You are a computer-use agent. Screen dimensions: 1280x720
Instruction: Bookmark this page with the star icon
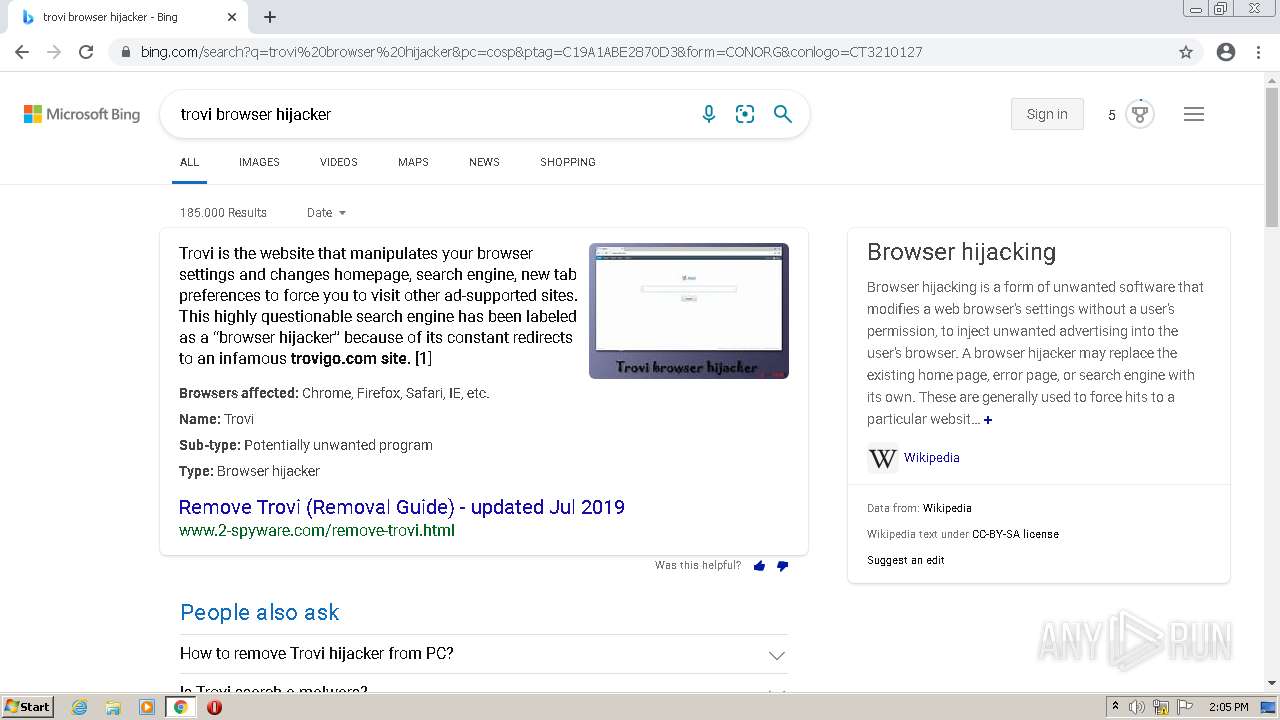click(1186, 52)
